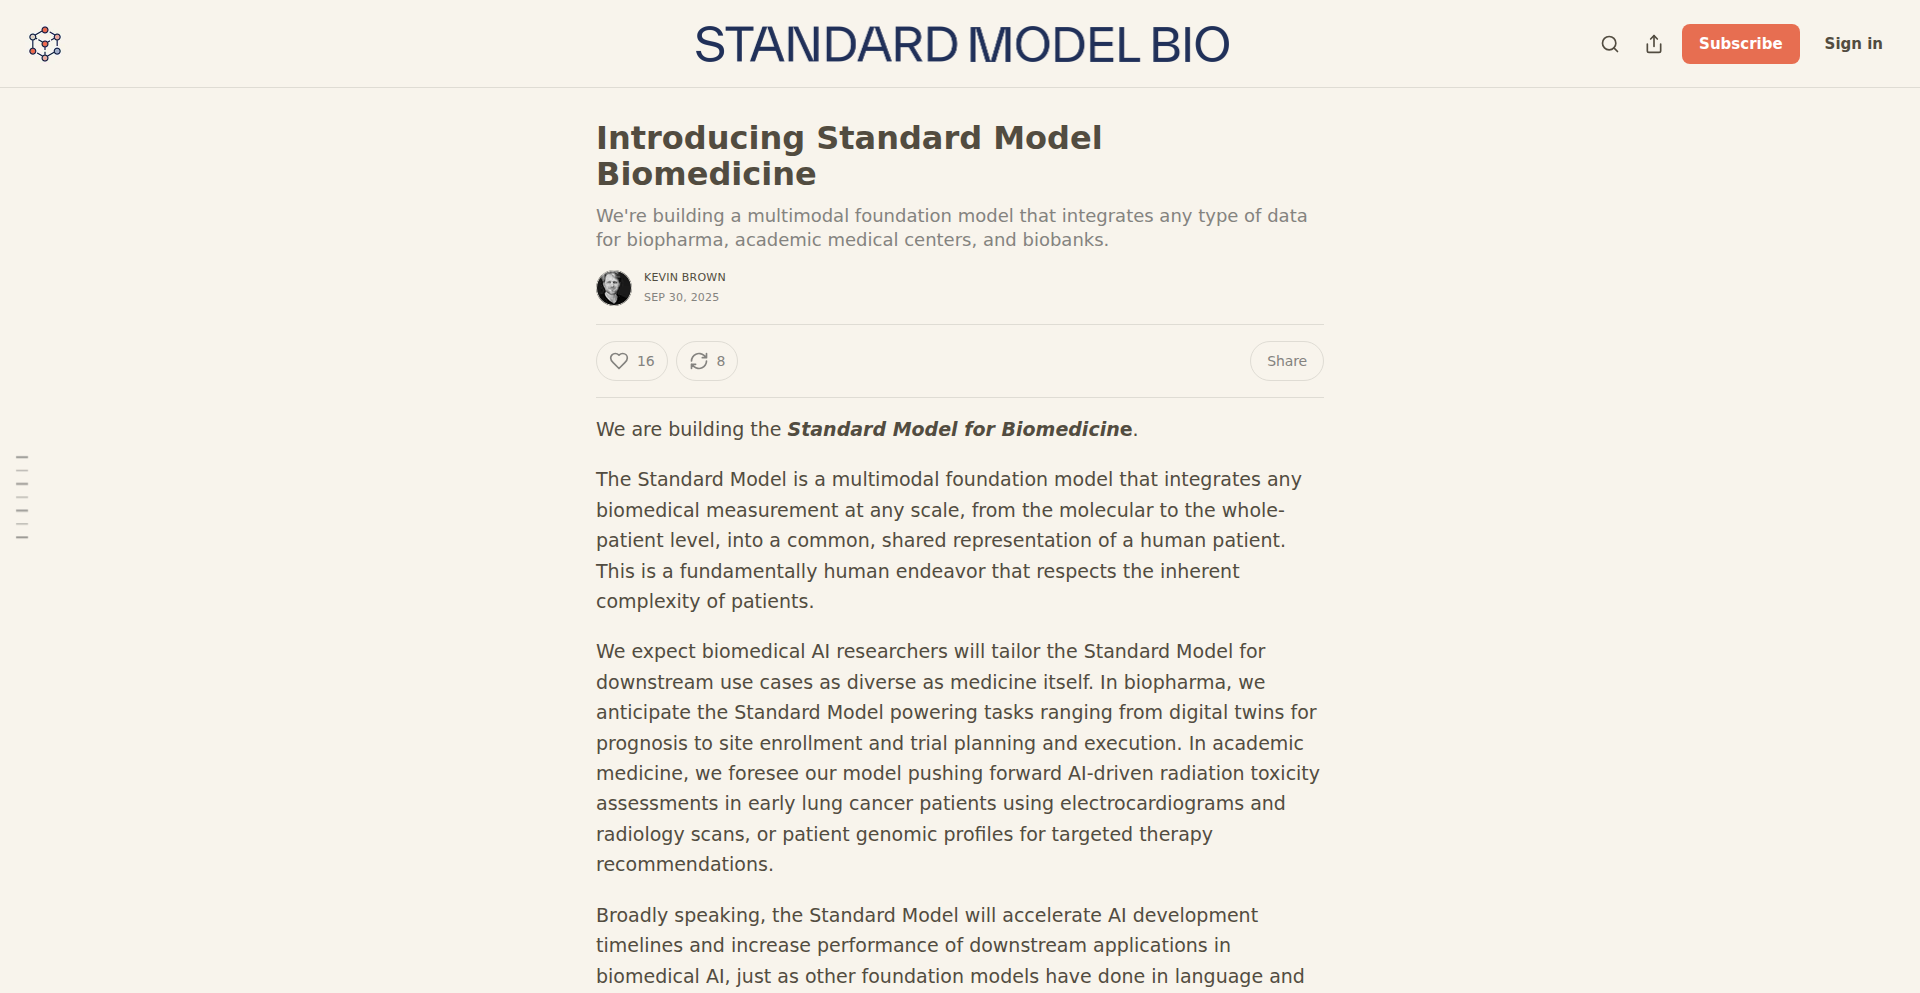Screen dimensions: 1920x993
Task: Open the KEVIN BROWN author name link
Action: [x=685, y=277]
